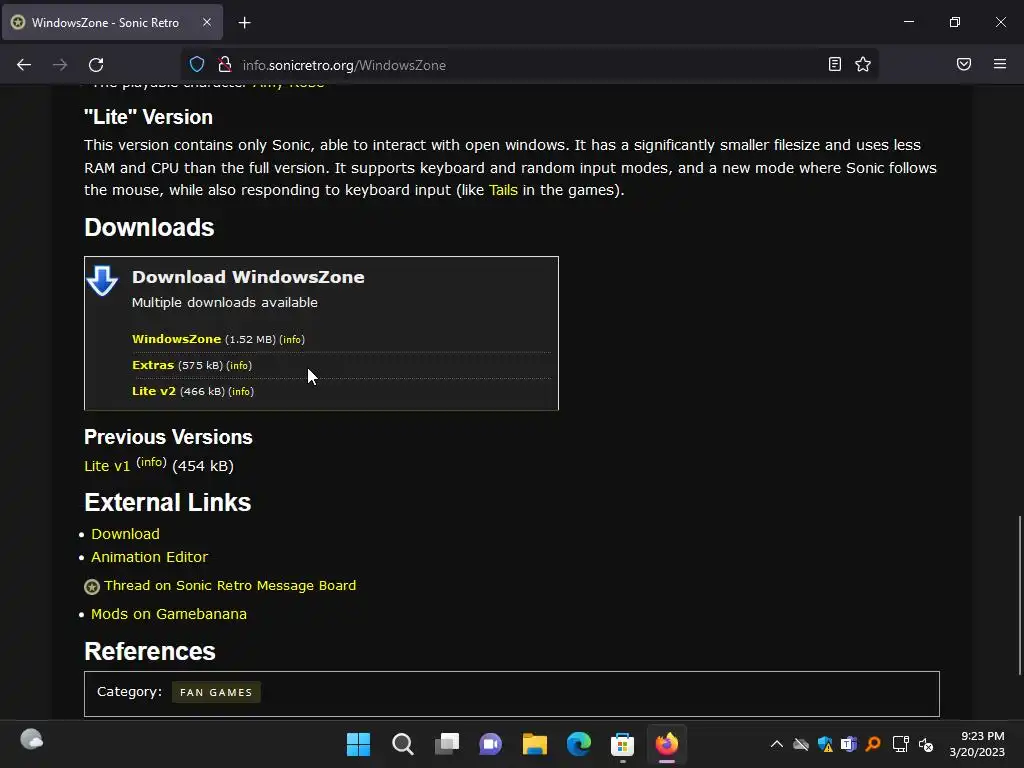Click the forward navigation arrow
Viewport: 1024px width, 768px height.
(59, 65)
